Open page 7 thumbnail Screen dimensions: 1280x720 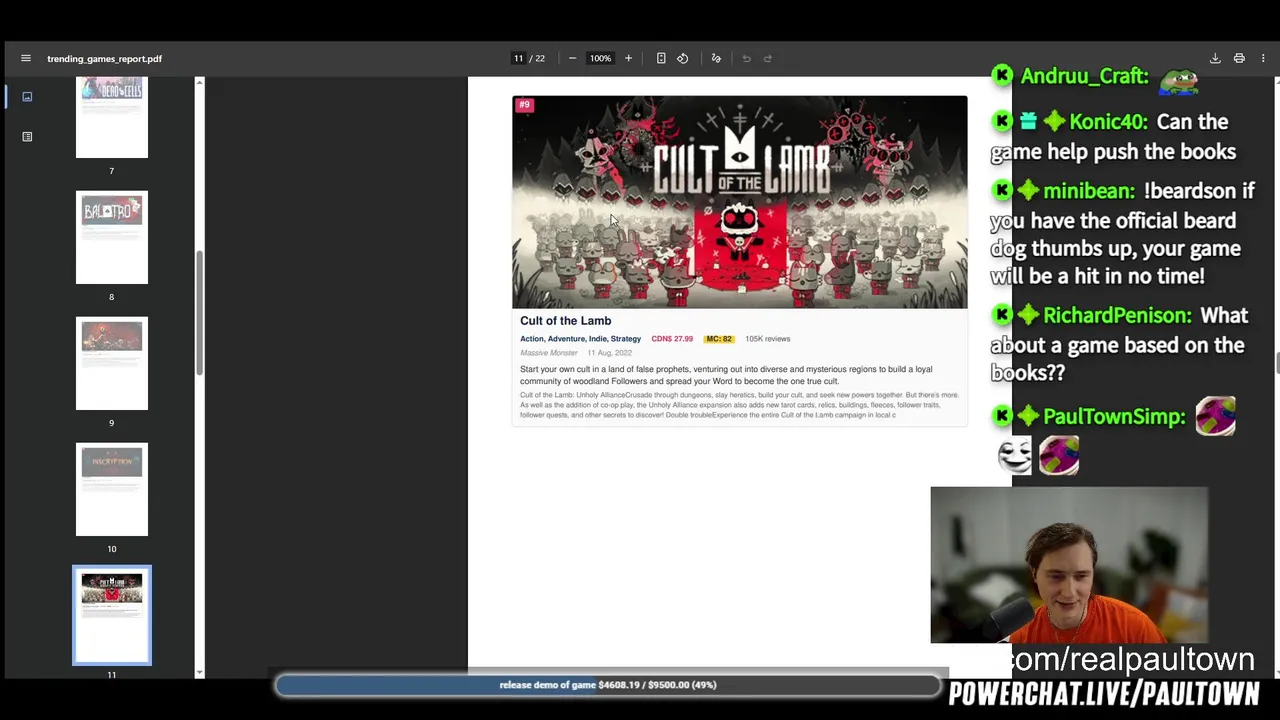112,117
